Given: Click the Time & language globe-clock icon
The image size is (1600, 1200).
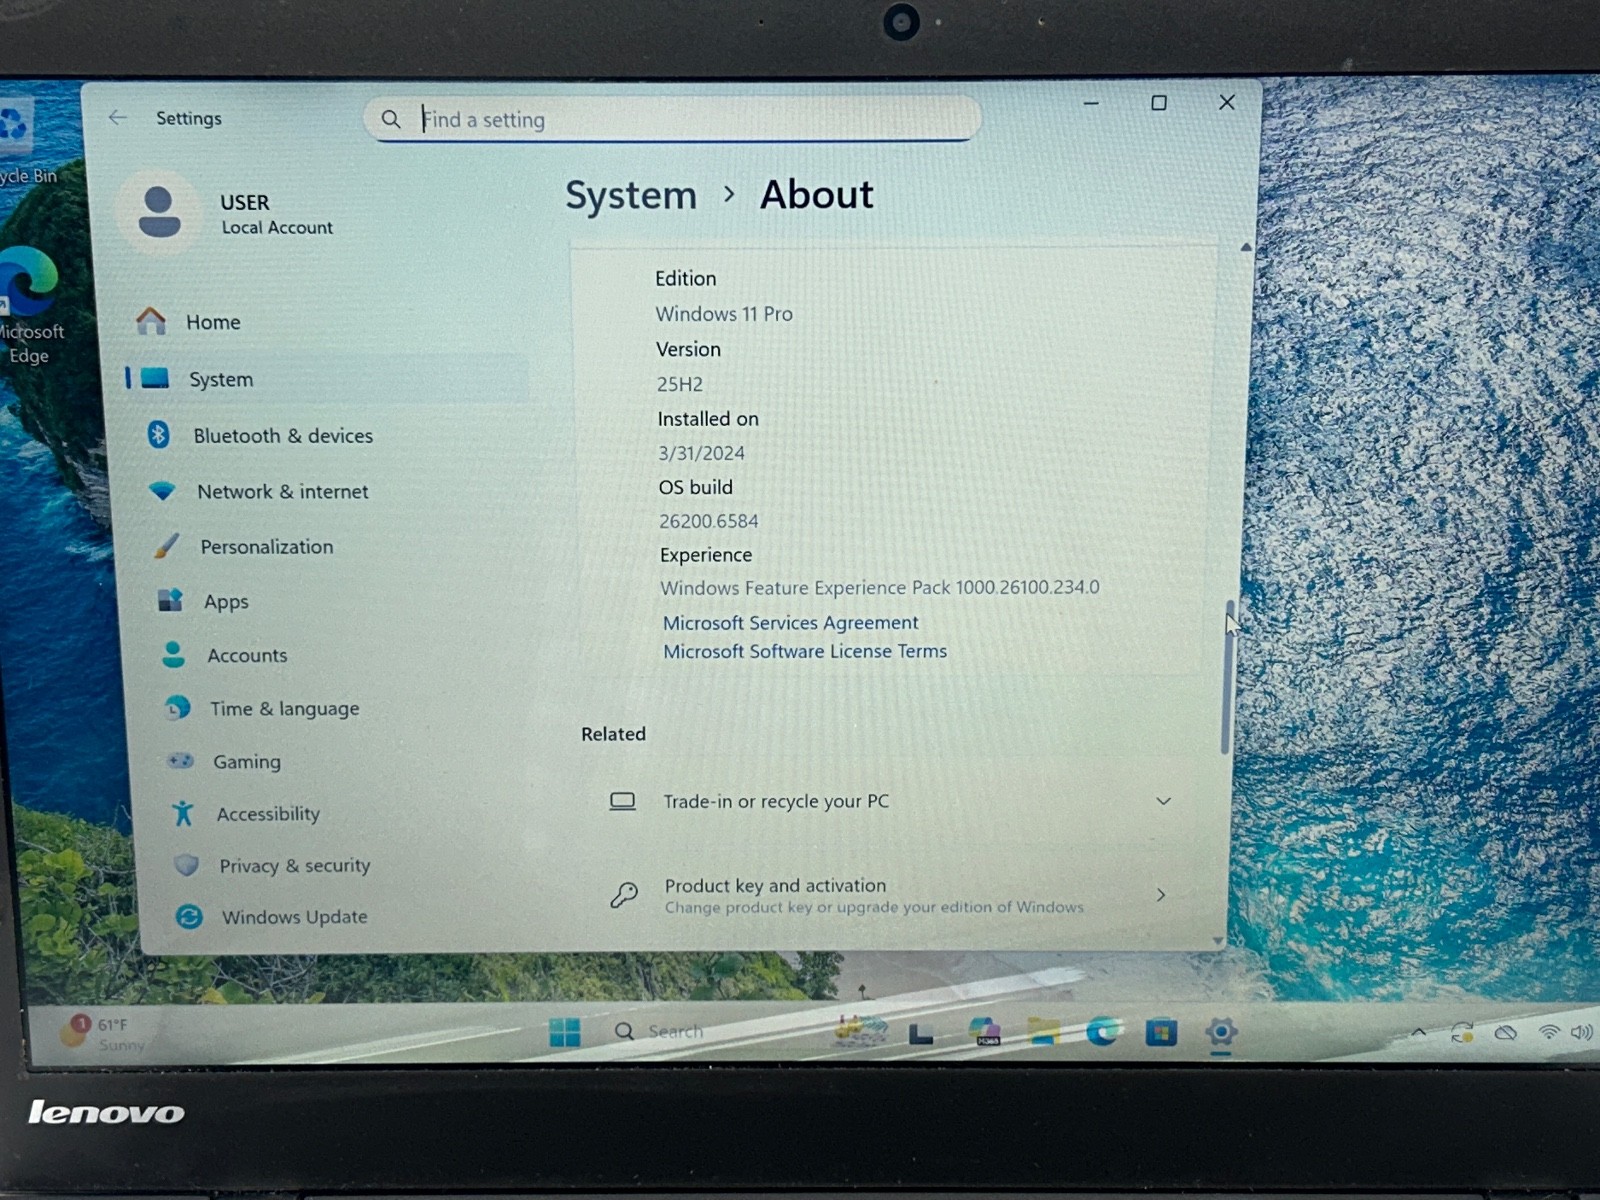Looking at the screenshot, I should (178, 708).
